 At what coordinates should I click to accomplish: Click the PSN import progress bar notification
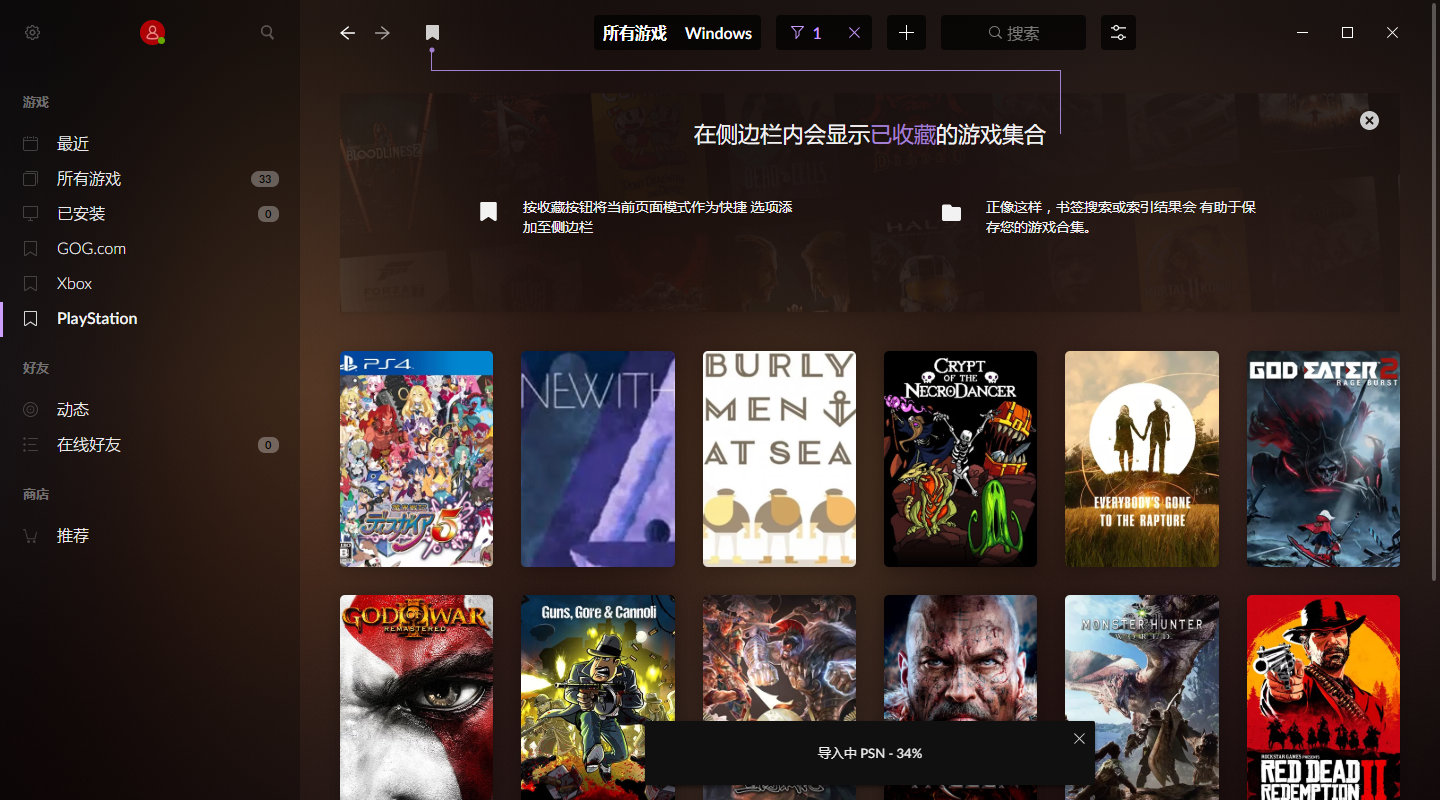(x=869, y=752)
